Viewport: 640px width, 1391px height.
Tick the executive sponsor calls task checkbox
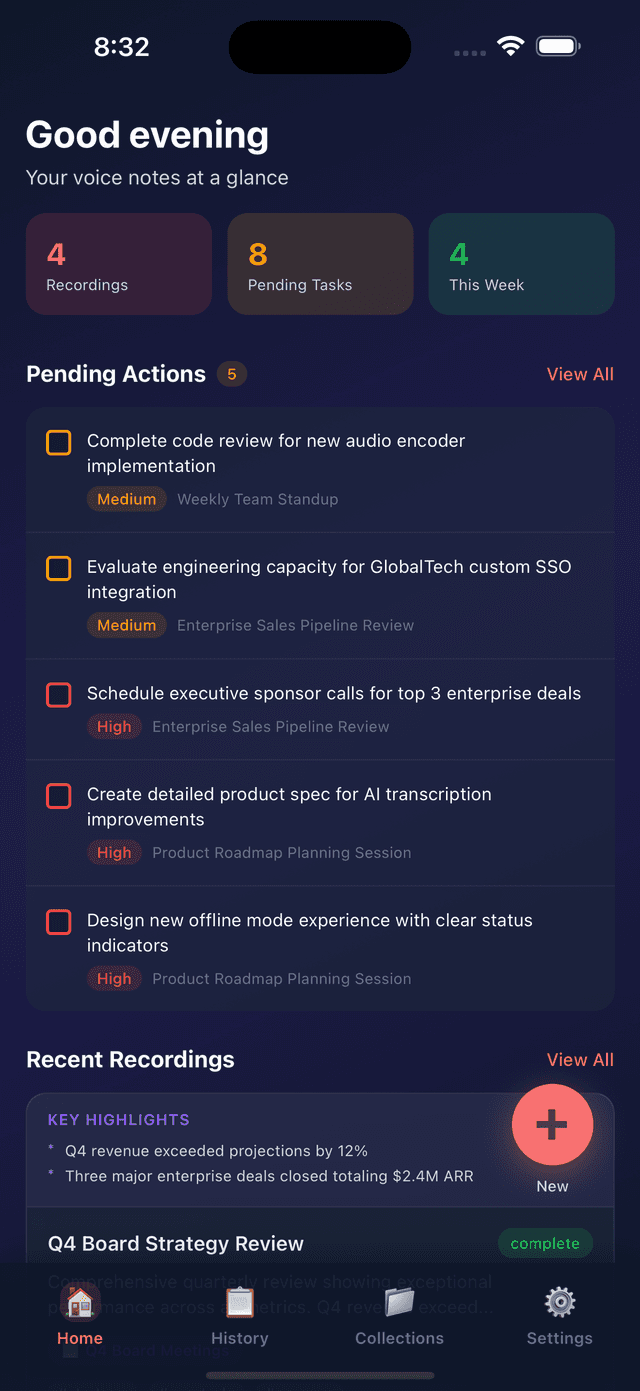tap(59, 694)
